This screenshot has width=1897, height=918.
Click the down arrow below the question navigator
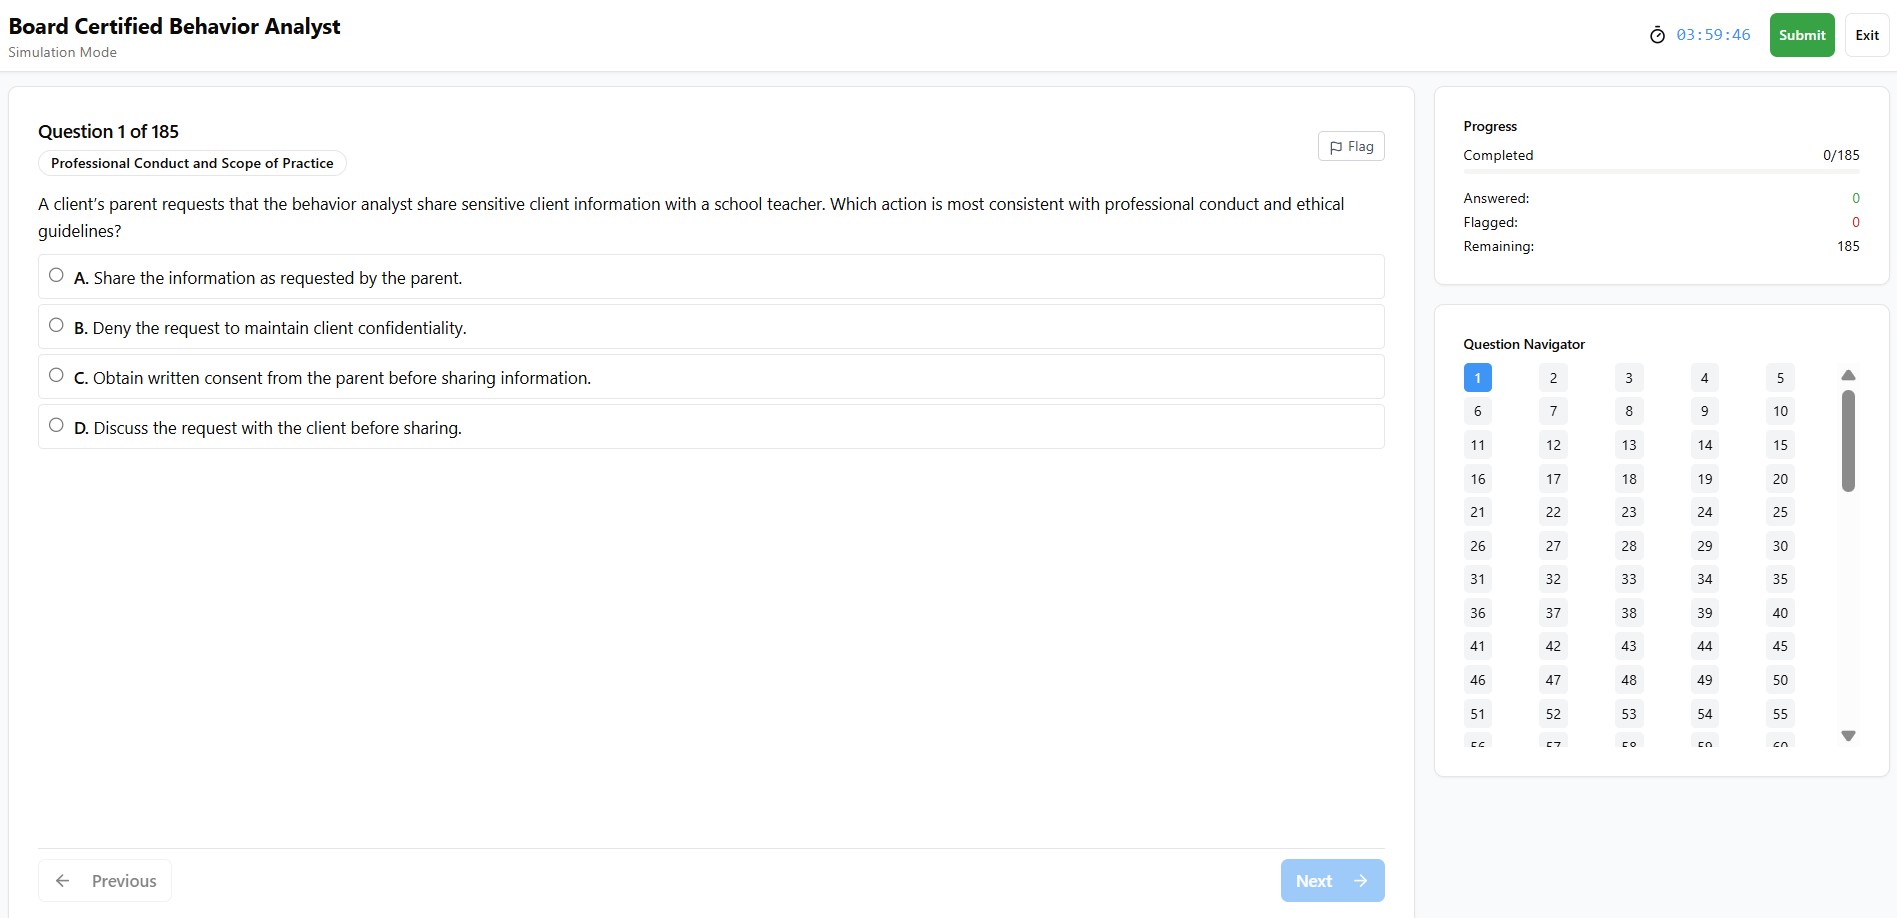coord(1847,736)
